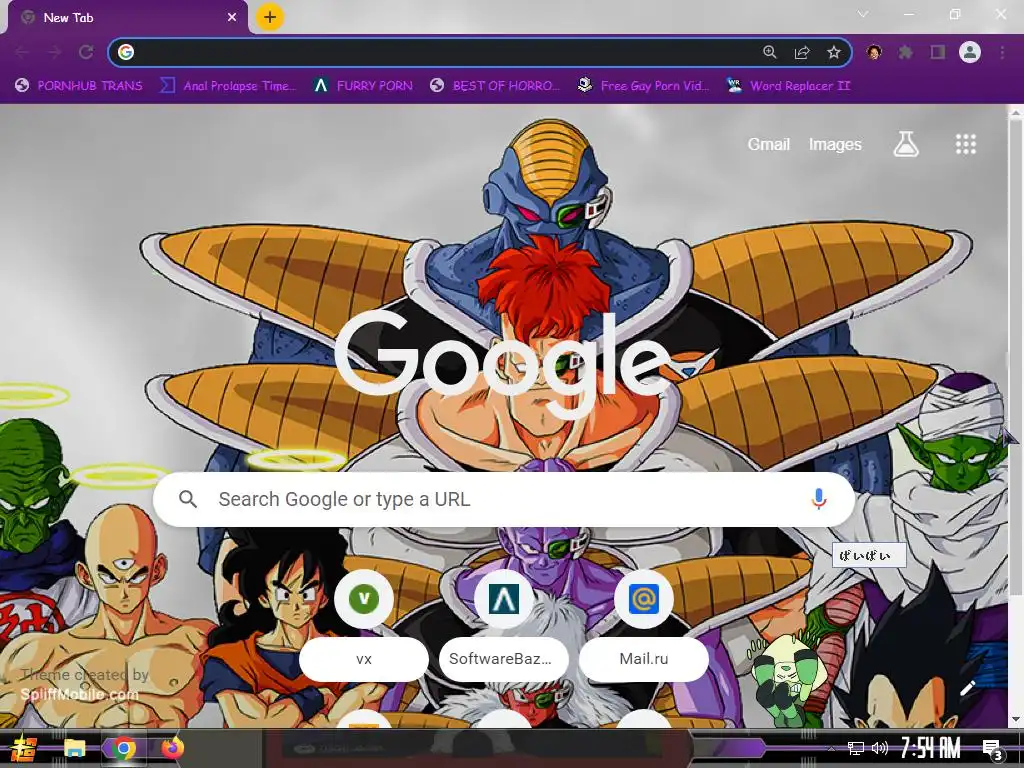Click the Back navigation arrow

22,52
